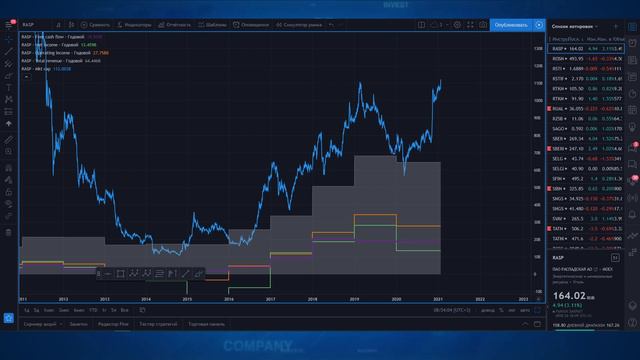Click the Сравнить compare button
640x360 pixels.
[96, 25]
